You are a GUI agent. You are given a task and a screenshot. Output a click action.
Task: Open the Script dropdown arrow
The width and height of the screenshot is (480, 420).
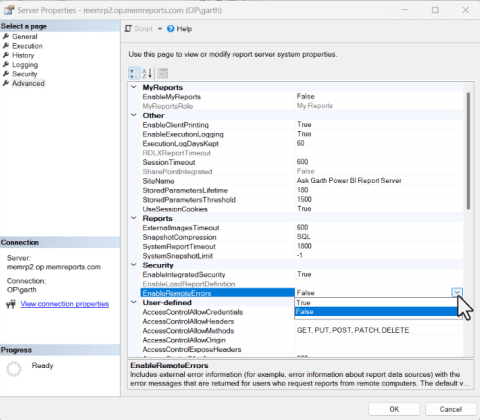pos(160,29)
